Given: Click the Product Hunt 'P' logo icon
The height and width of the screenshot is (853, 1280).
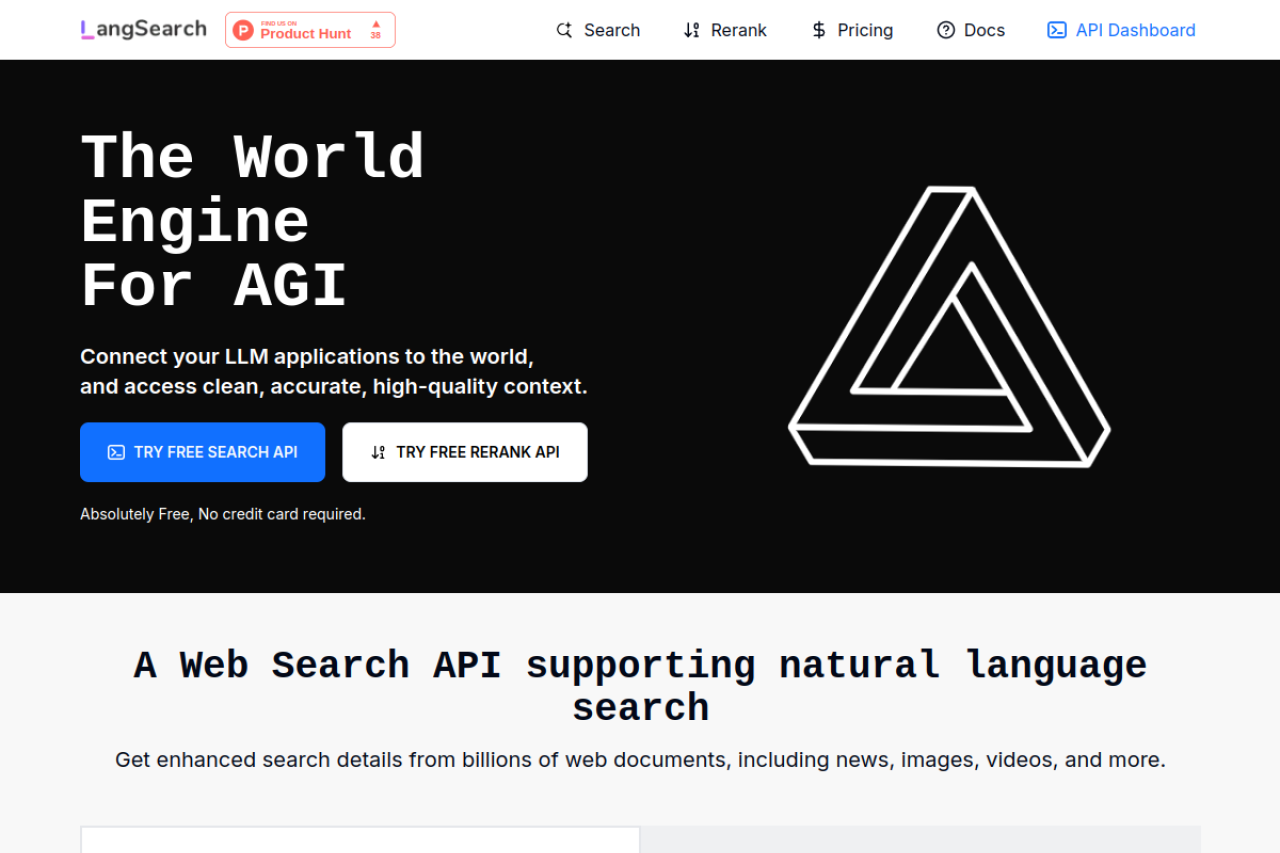Looking at the screenshot, I should (x=243, y=30).
